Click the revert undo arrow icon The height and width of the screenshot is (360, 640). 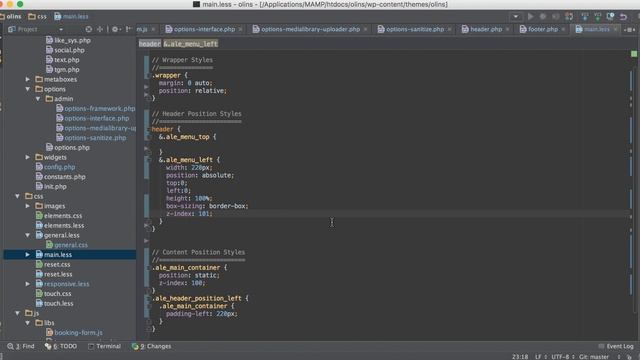point(623,17)
